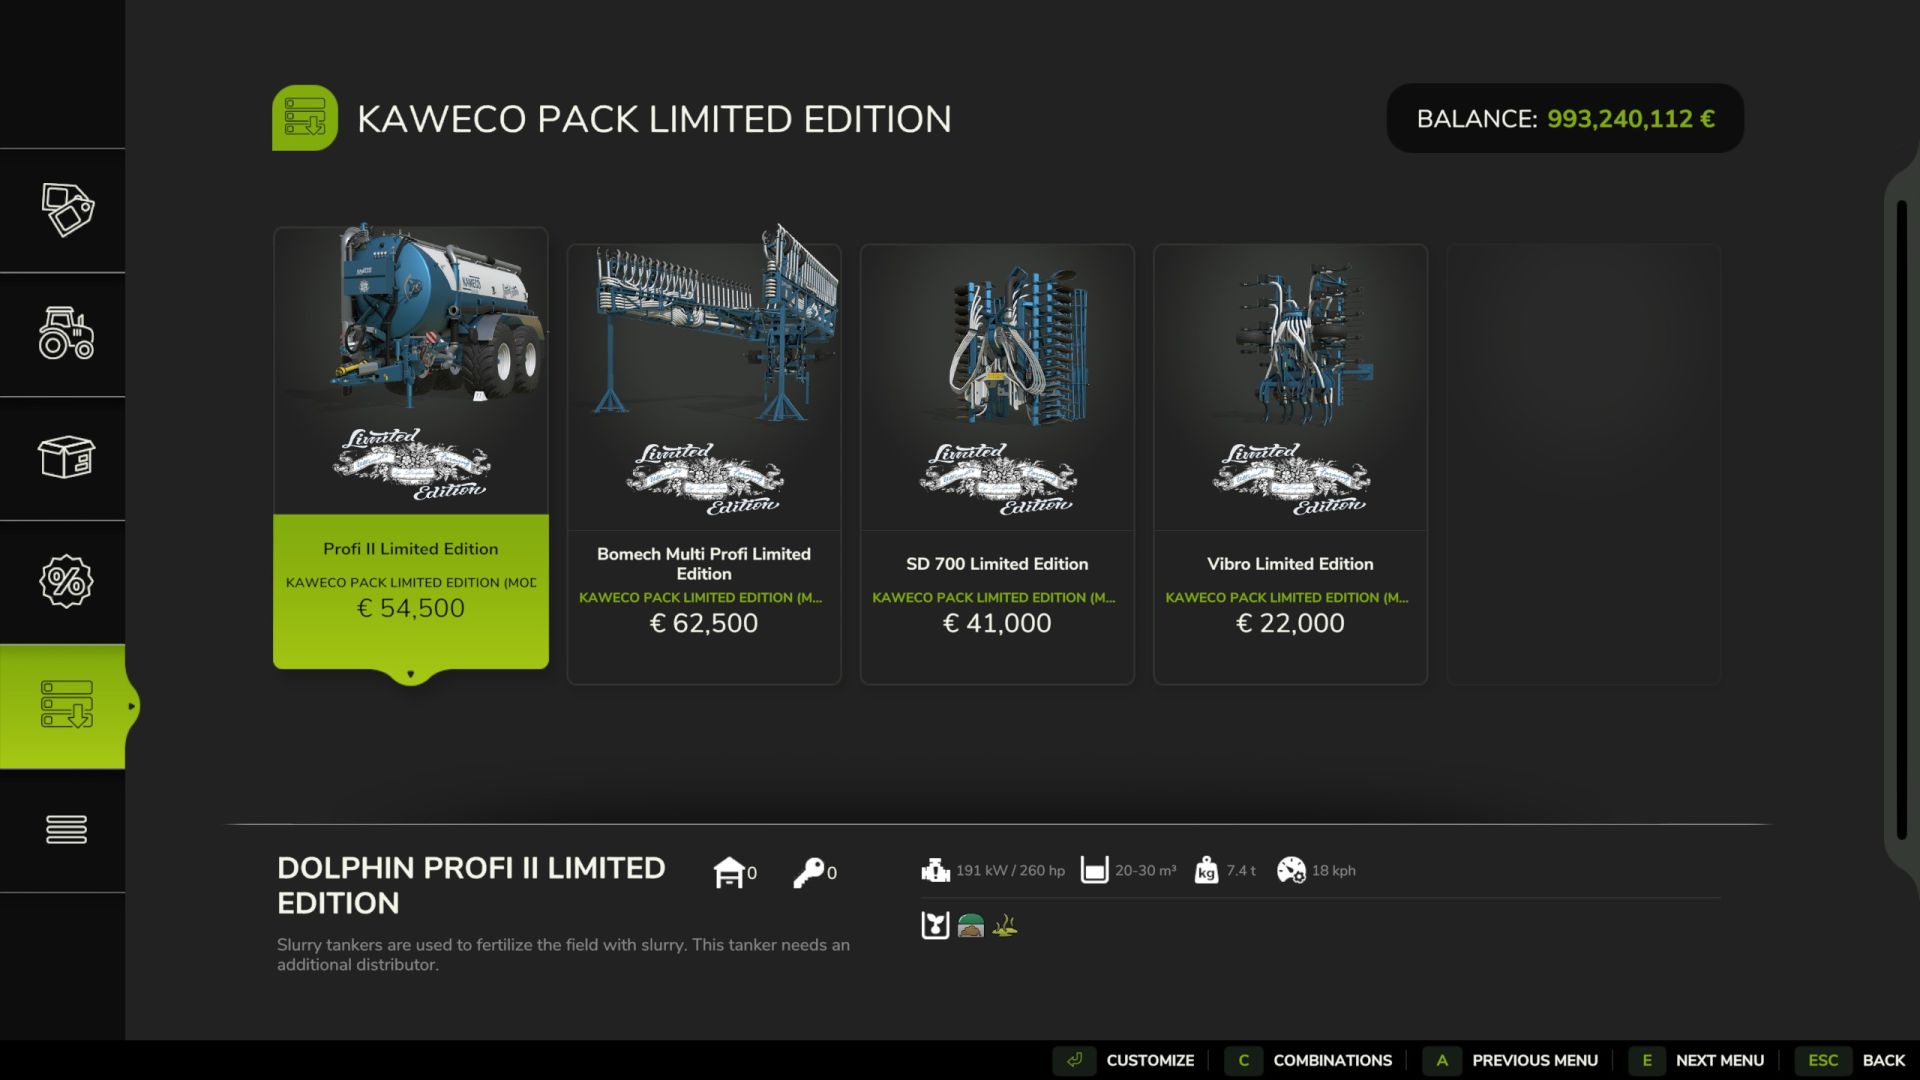Go to Previous Menu
This screenshot has width=1920, height=1080.
point(1512,1060)
